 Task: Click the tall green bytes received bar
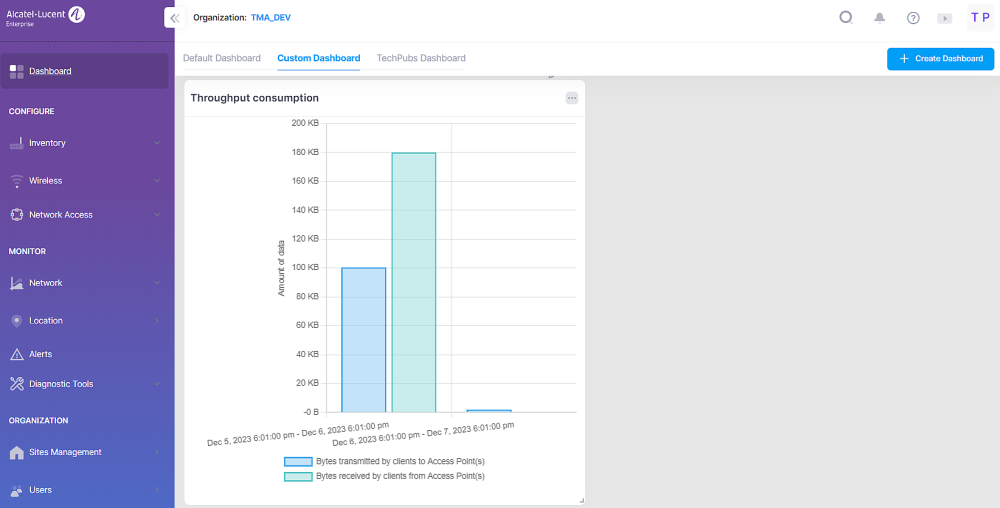413,282
